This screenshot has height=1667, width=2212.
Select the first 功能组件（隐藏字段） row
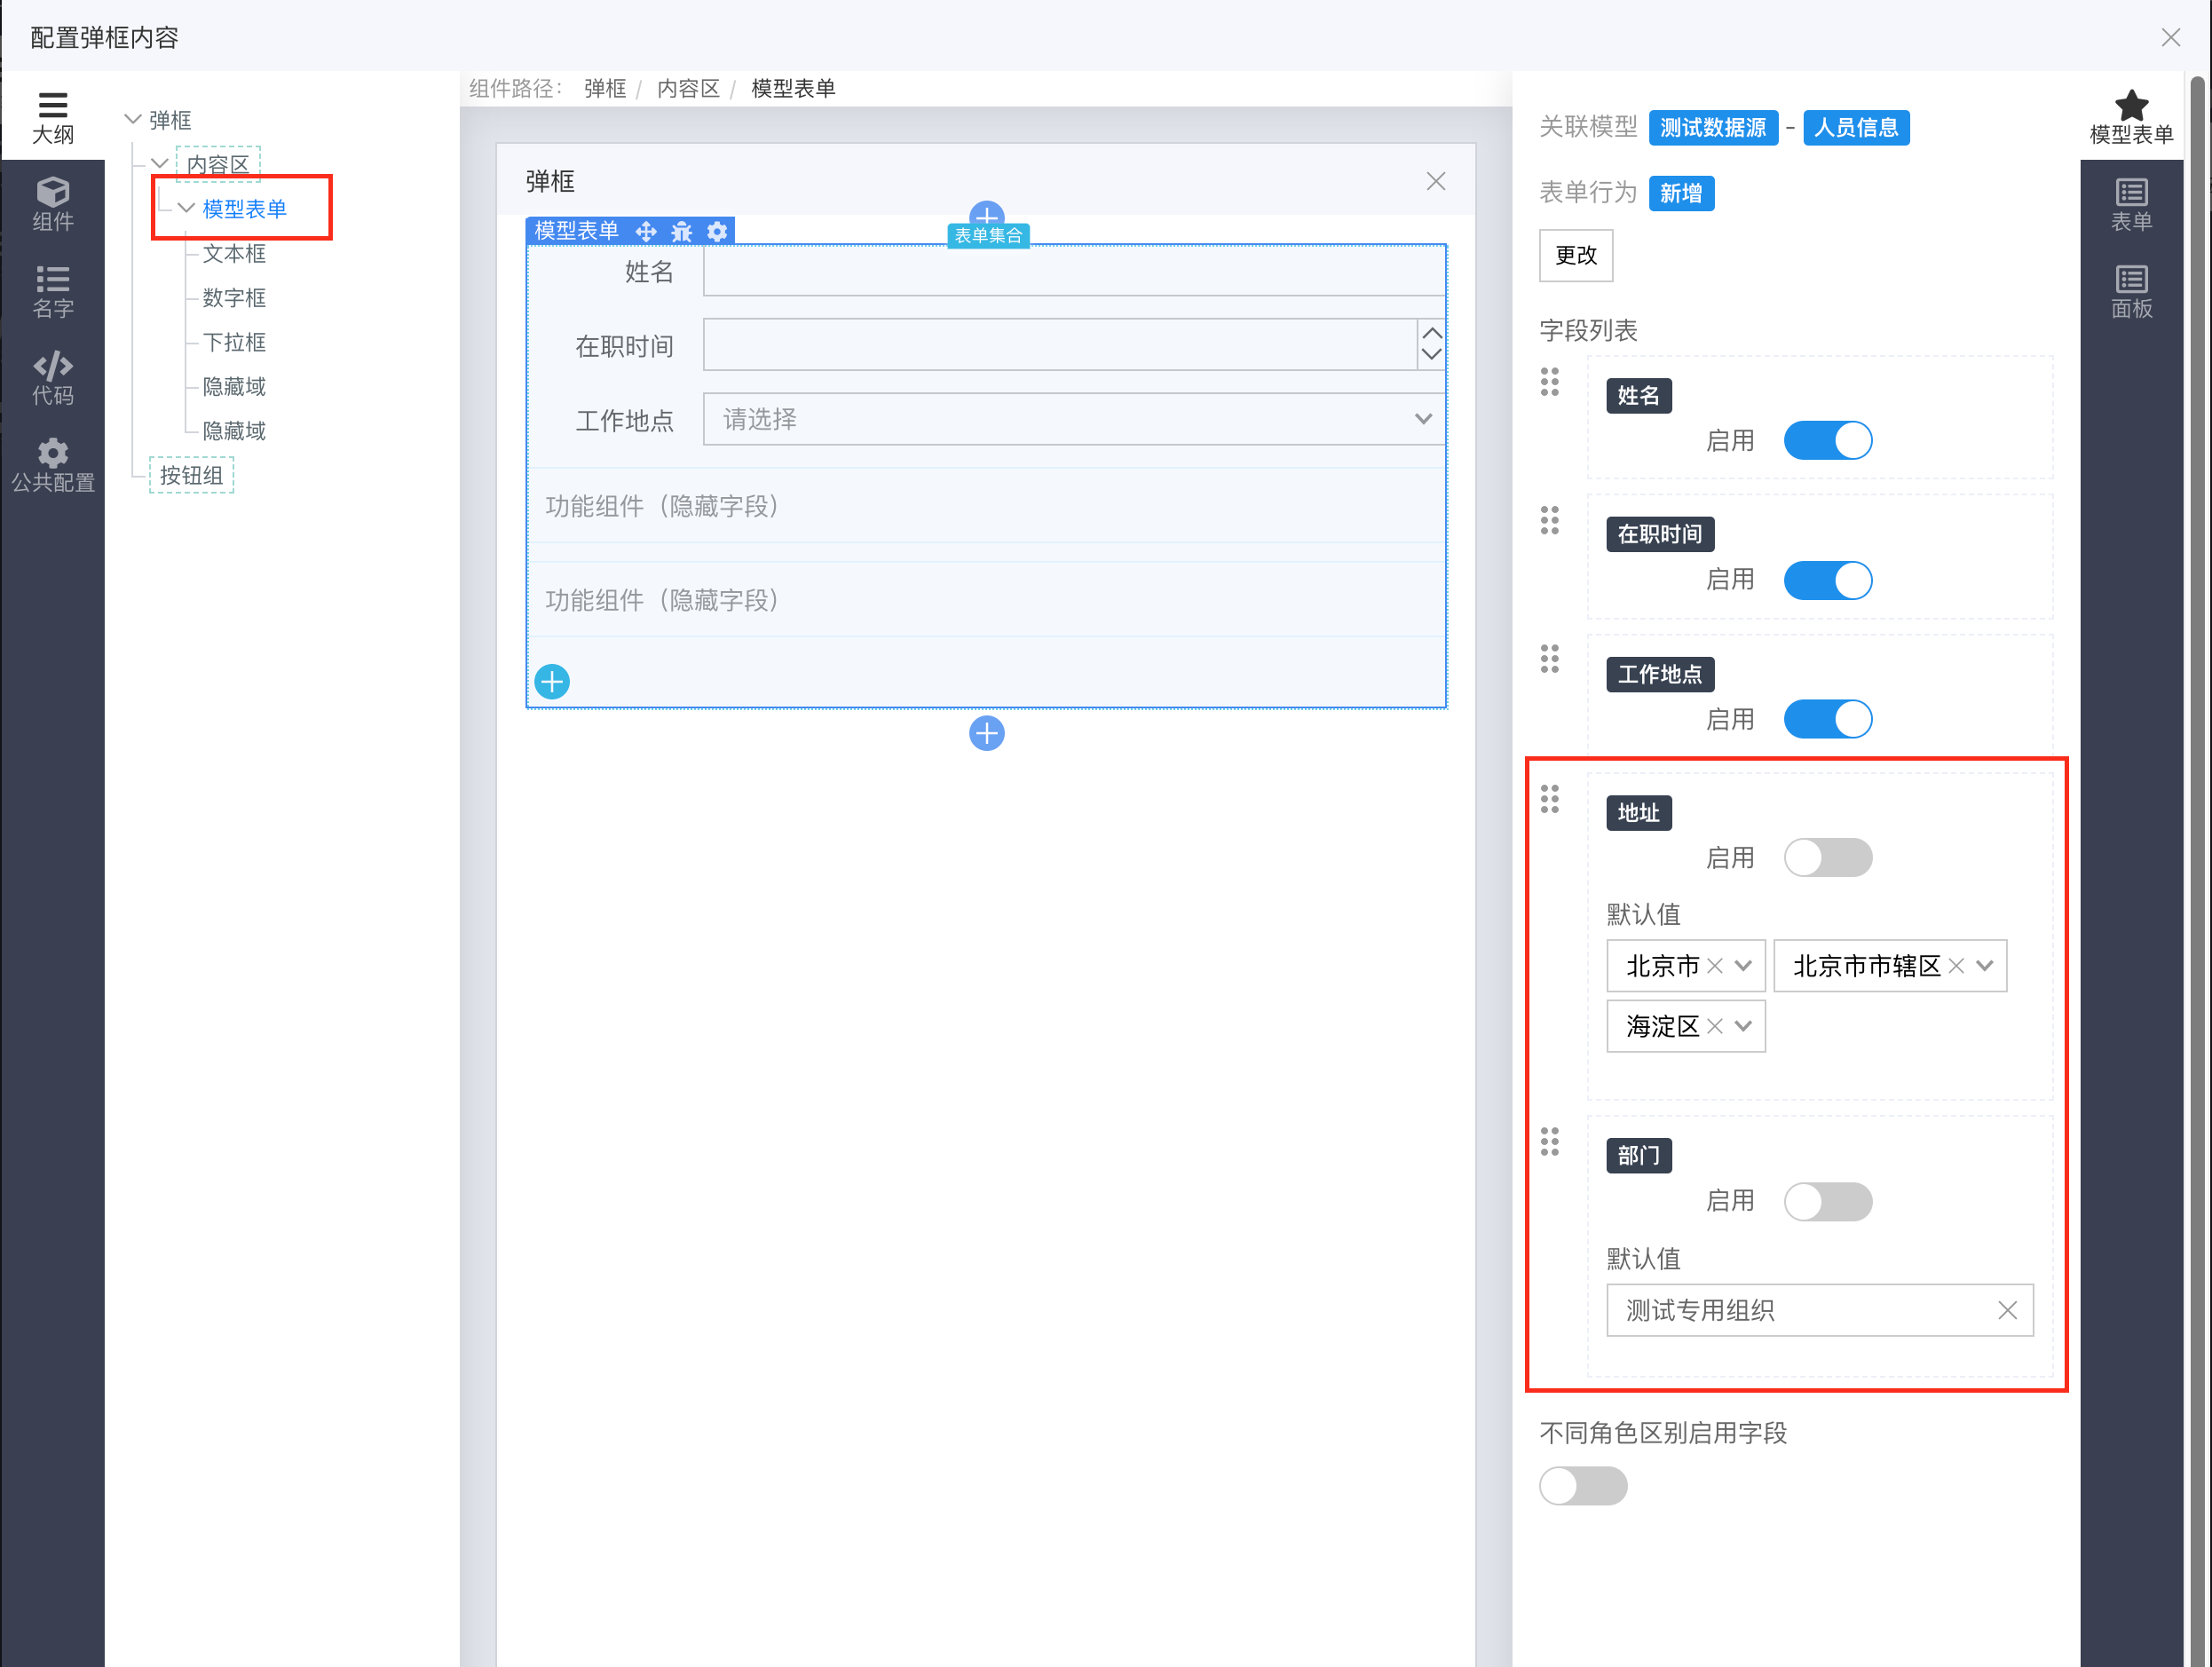point(986,506)
